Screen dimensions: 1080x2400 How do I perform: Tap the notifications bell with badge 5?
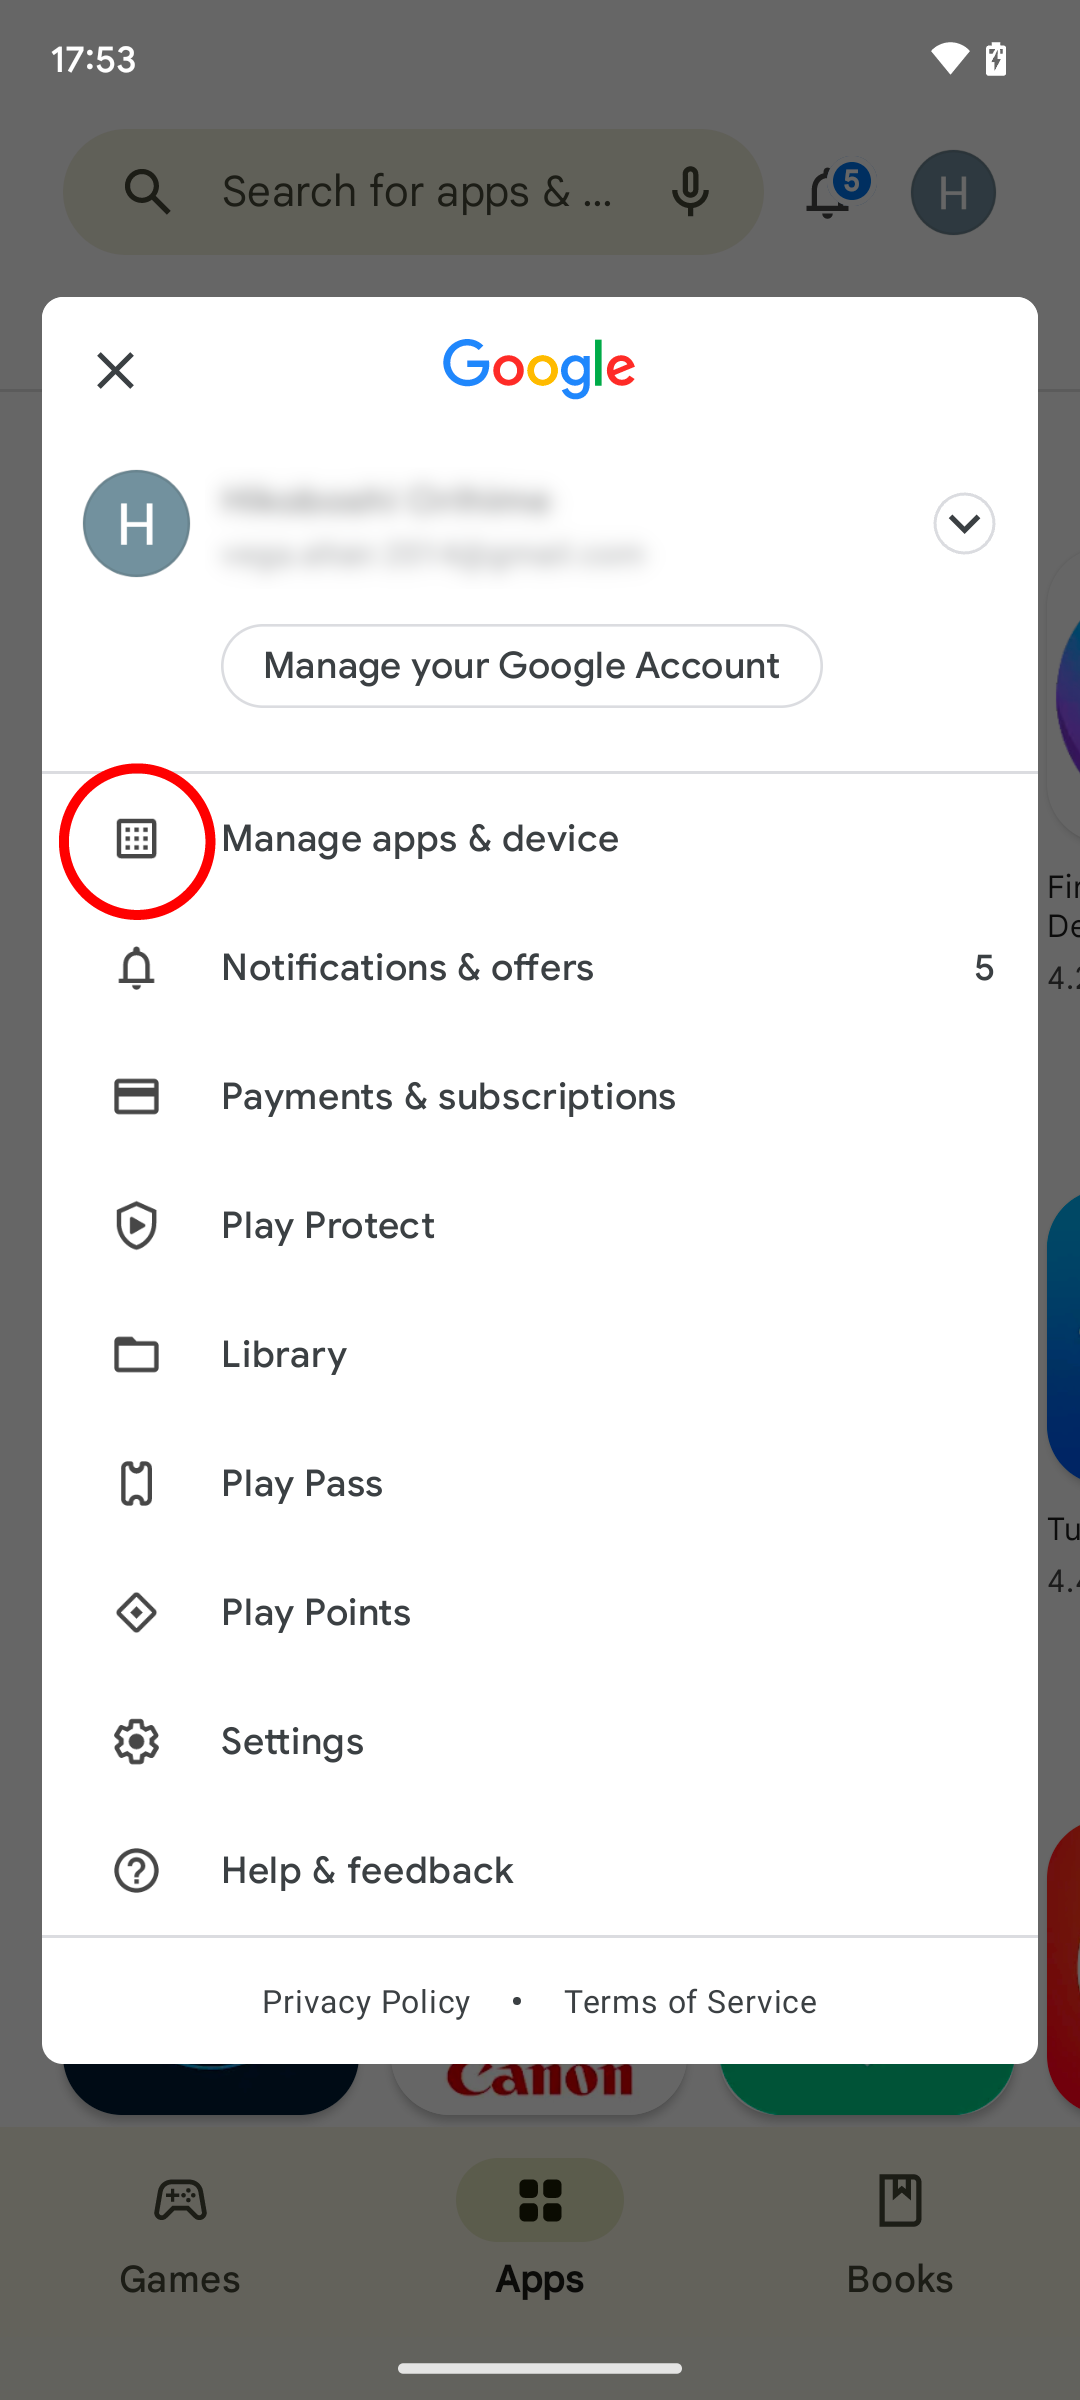(836, 191)
